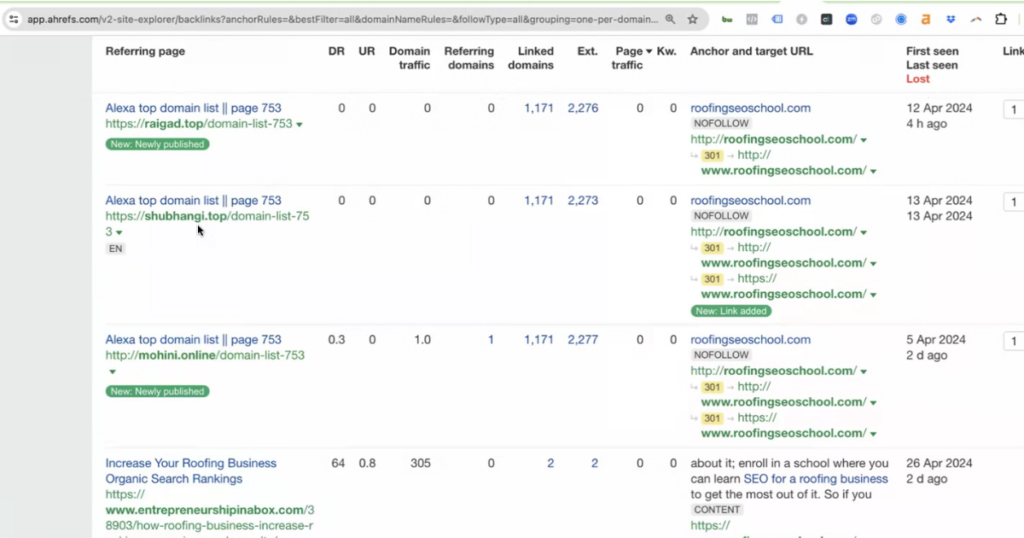Click the Domain traffic column header

(409, 58)
